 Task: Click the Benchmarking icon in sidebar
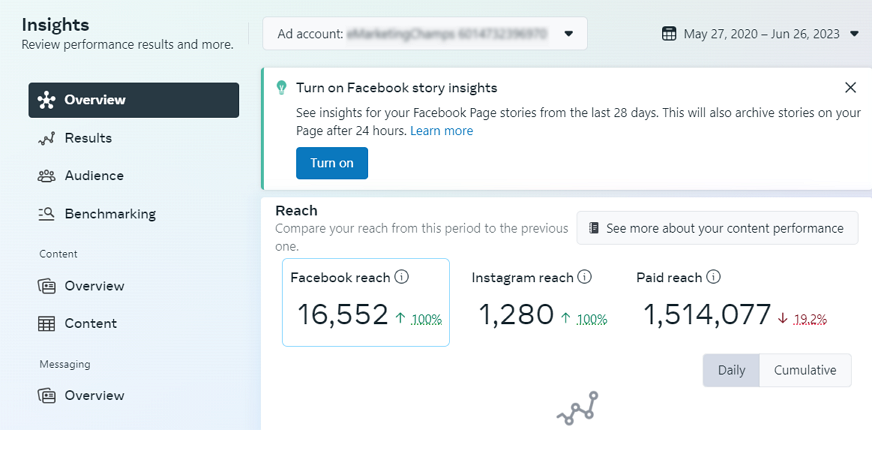click(46, 214)
